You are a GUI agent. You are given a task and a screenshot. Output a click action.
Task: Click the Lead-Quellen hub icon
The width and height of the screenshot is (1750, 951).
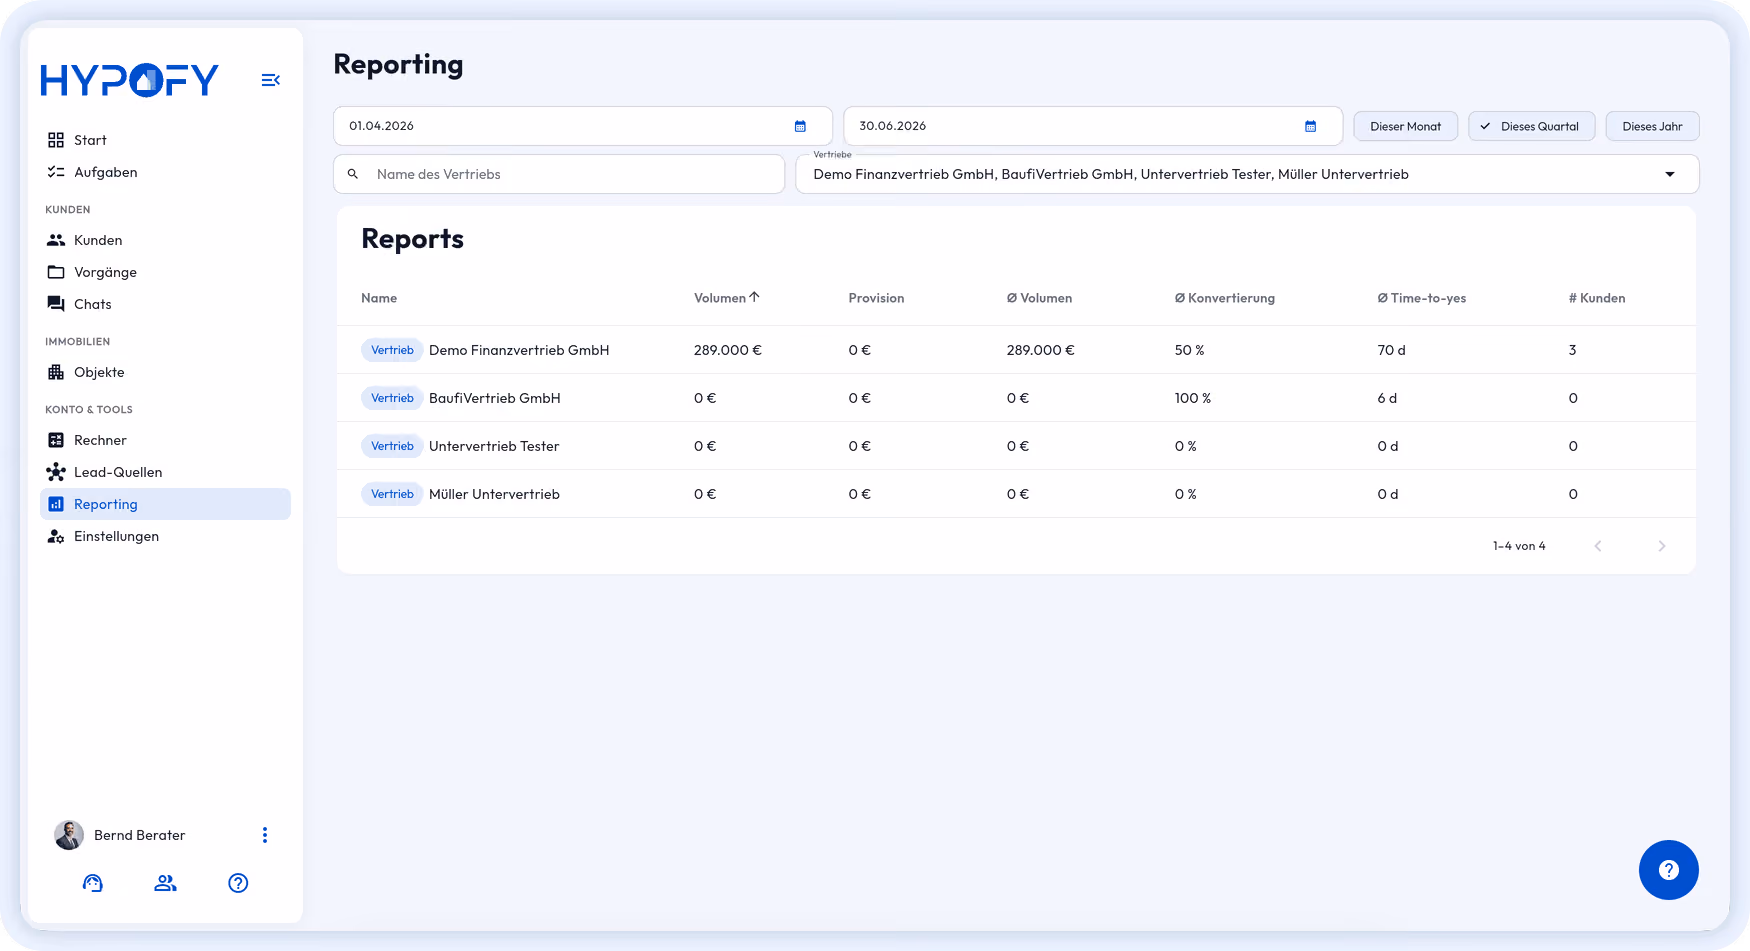click(x=56, y=472)
